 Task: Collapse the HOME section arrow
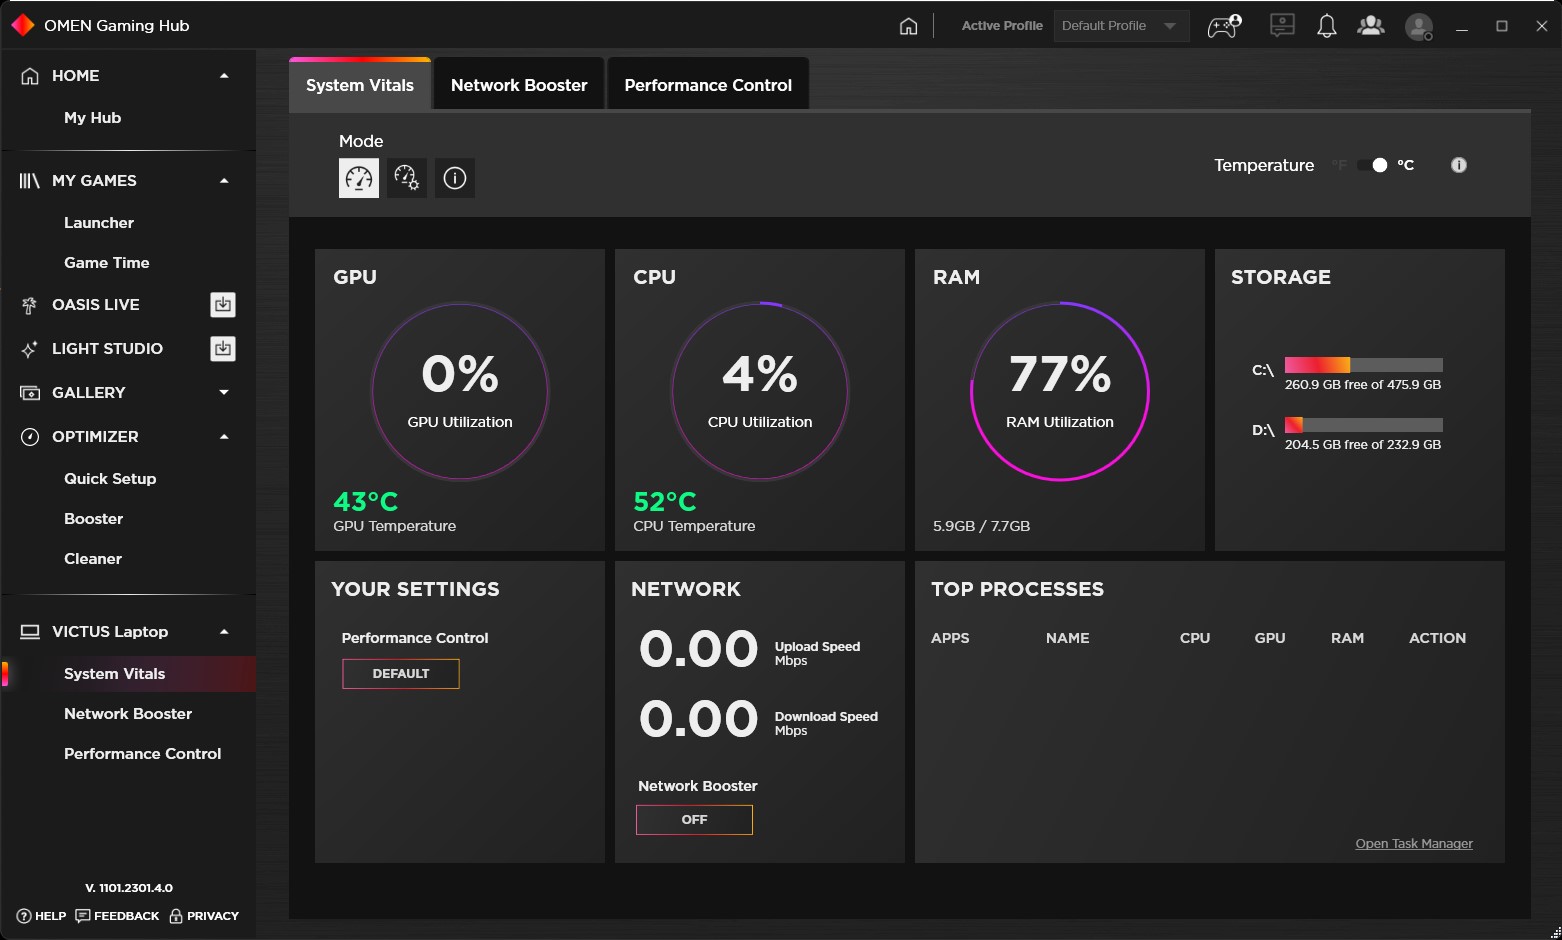(224, 76)
